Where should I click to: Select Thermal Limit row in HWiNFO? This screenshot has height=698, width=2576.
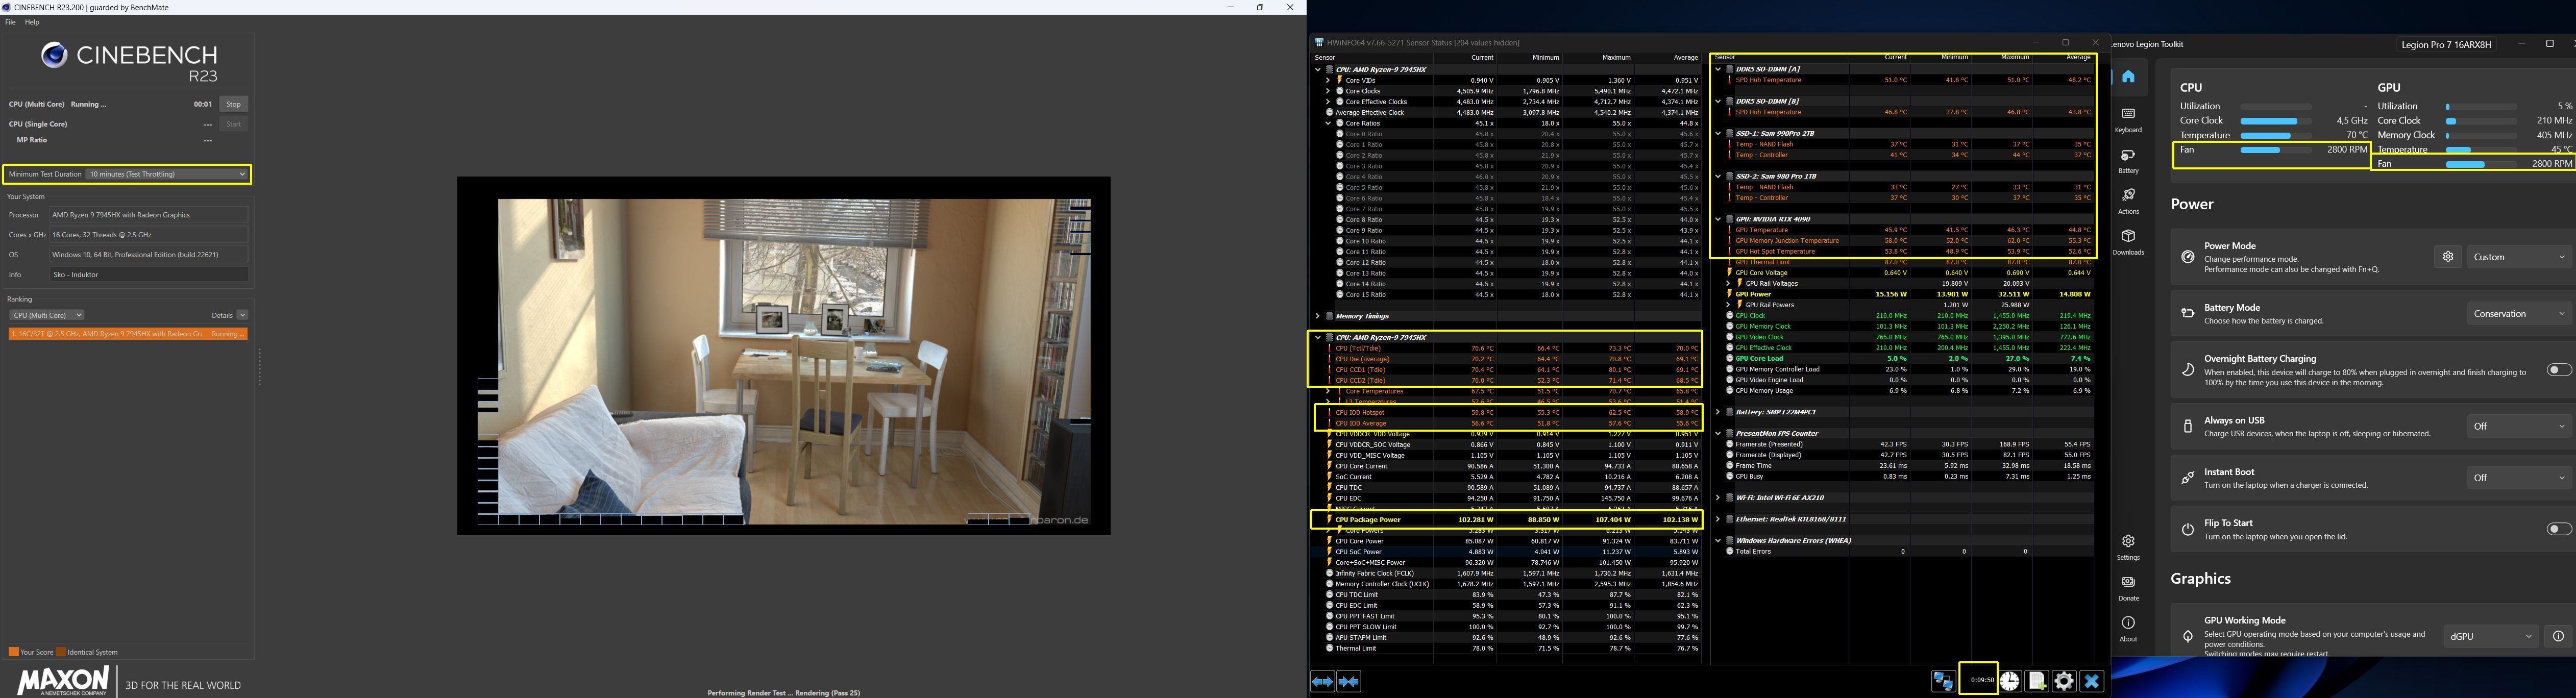tap(1506, 648)
